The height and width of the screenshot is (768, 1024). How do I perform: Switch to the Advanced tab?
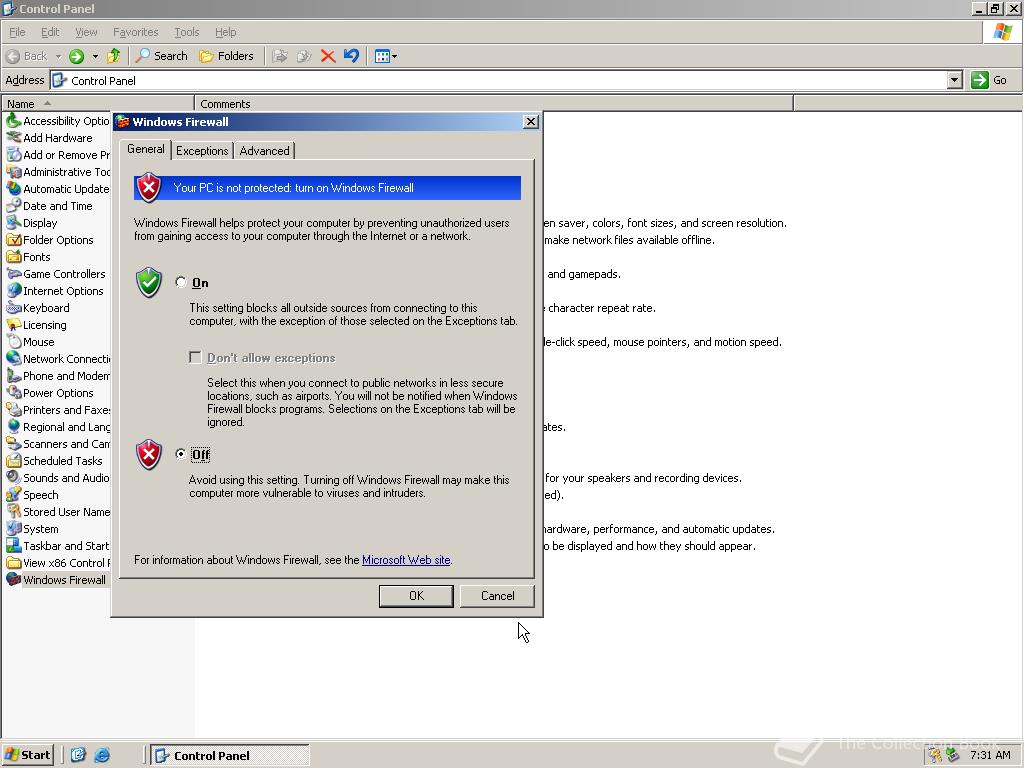pyautogui.click(x=264, y=151)
